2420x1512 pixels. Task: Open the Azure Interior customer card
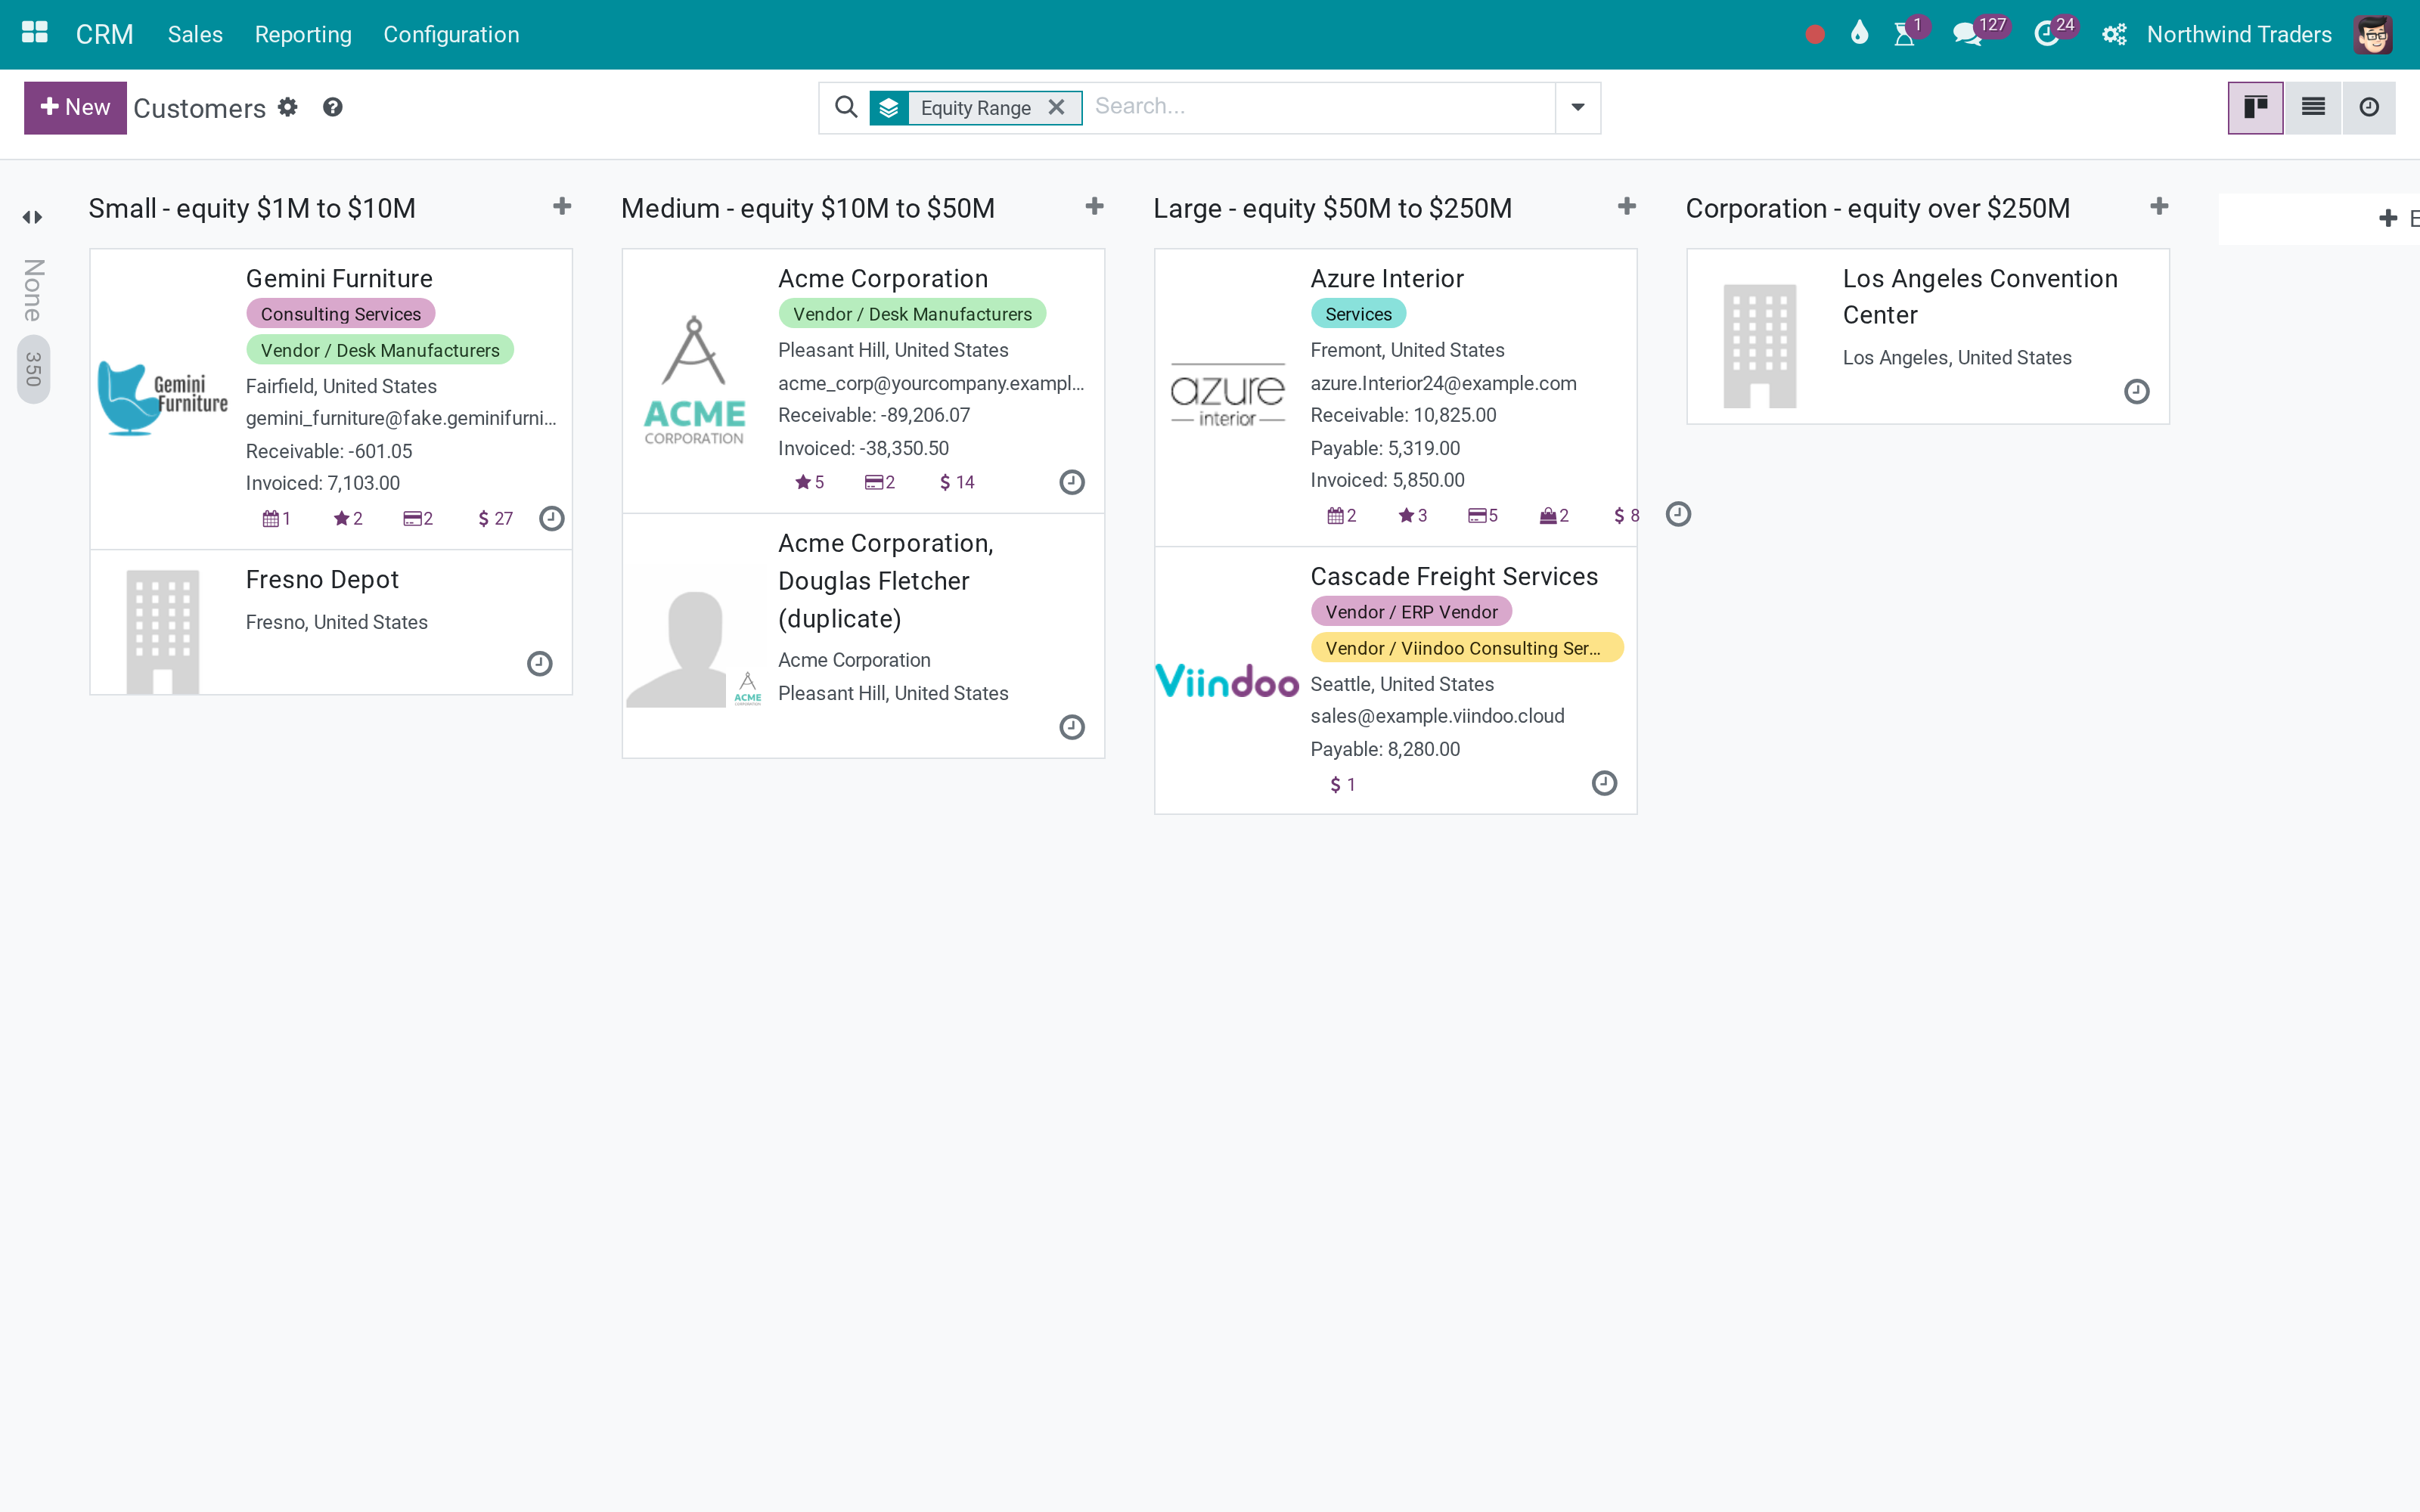point(1395,397)
